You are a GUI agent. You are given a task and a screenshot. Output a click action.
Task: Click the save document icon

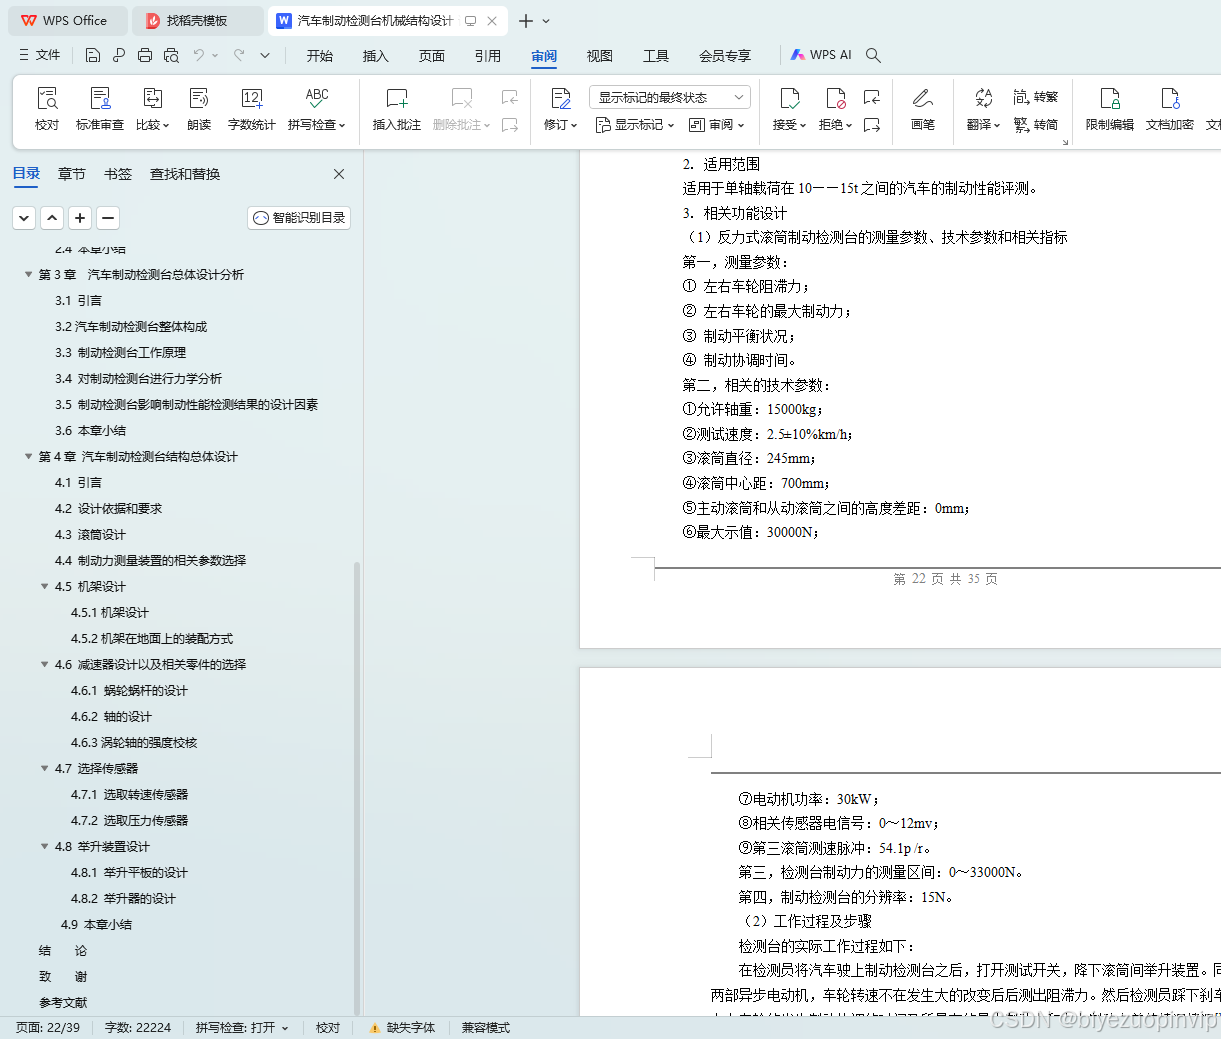tap(93, 55)
